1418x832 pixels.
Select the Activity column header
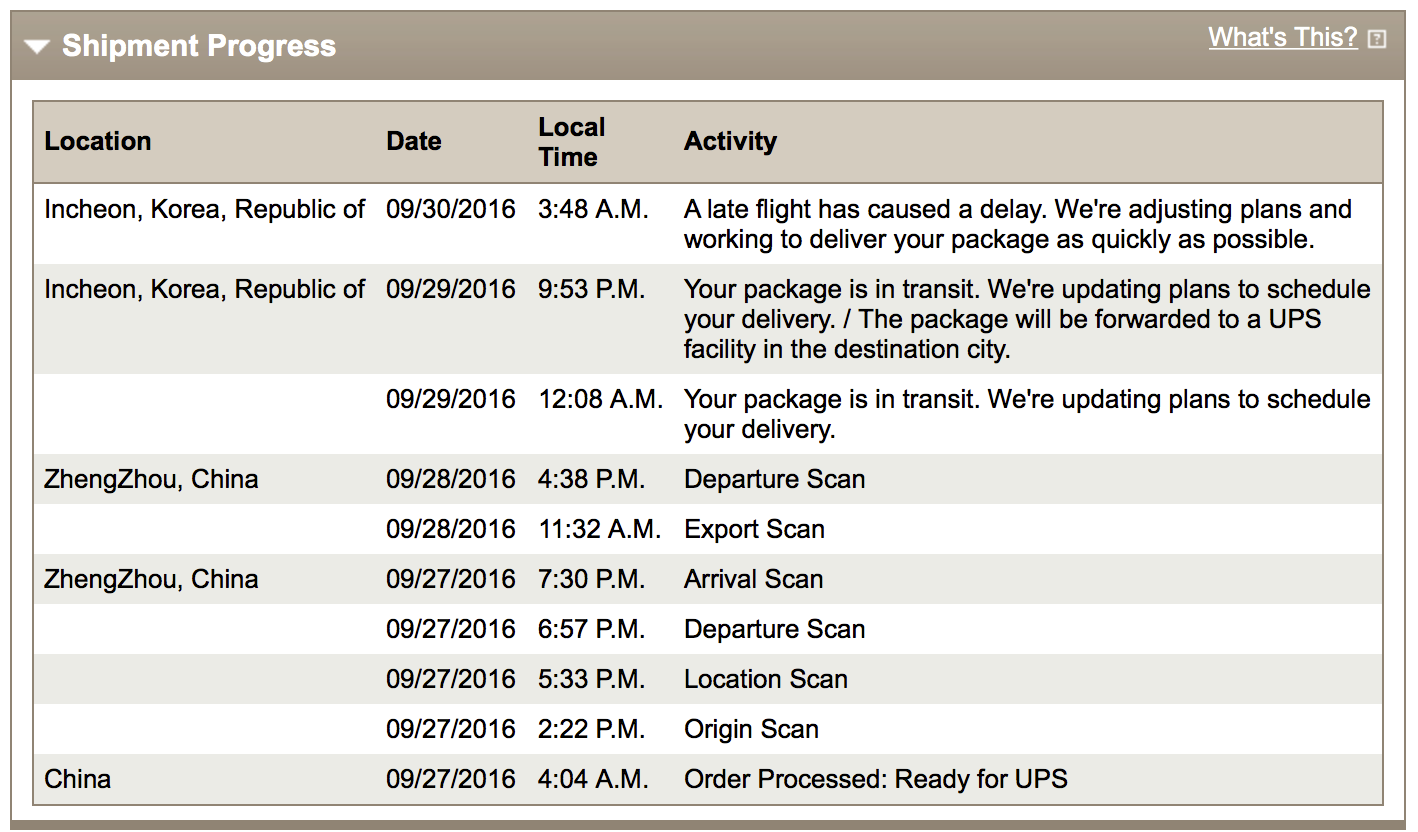[x=730, y=141]
